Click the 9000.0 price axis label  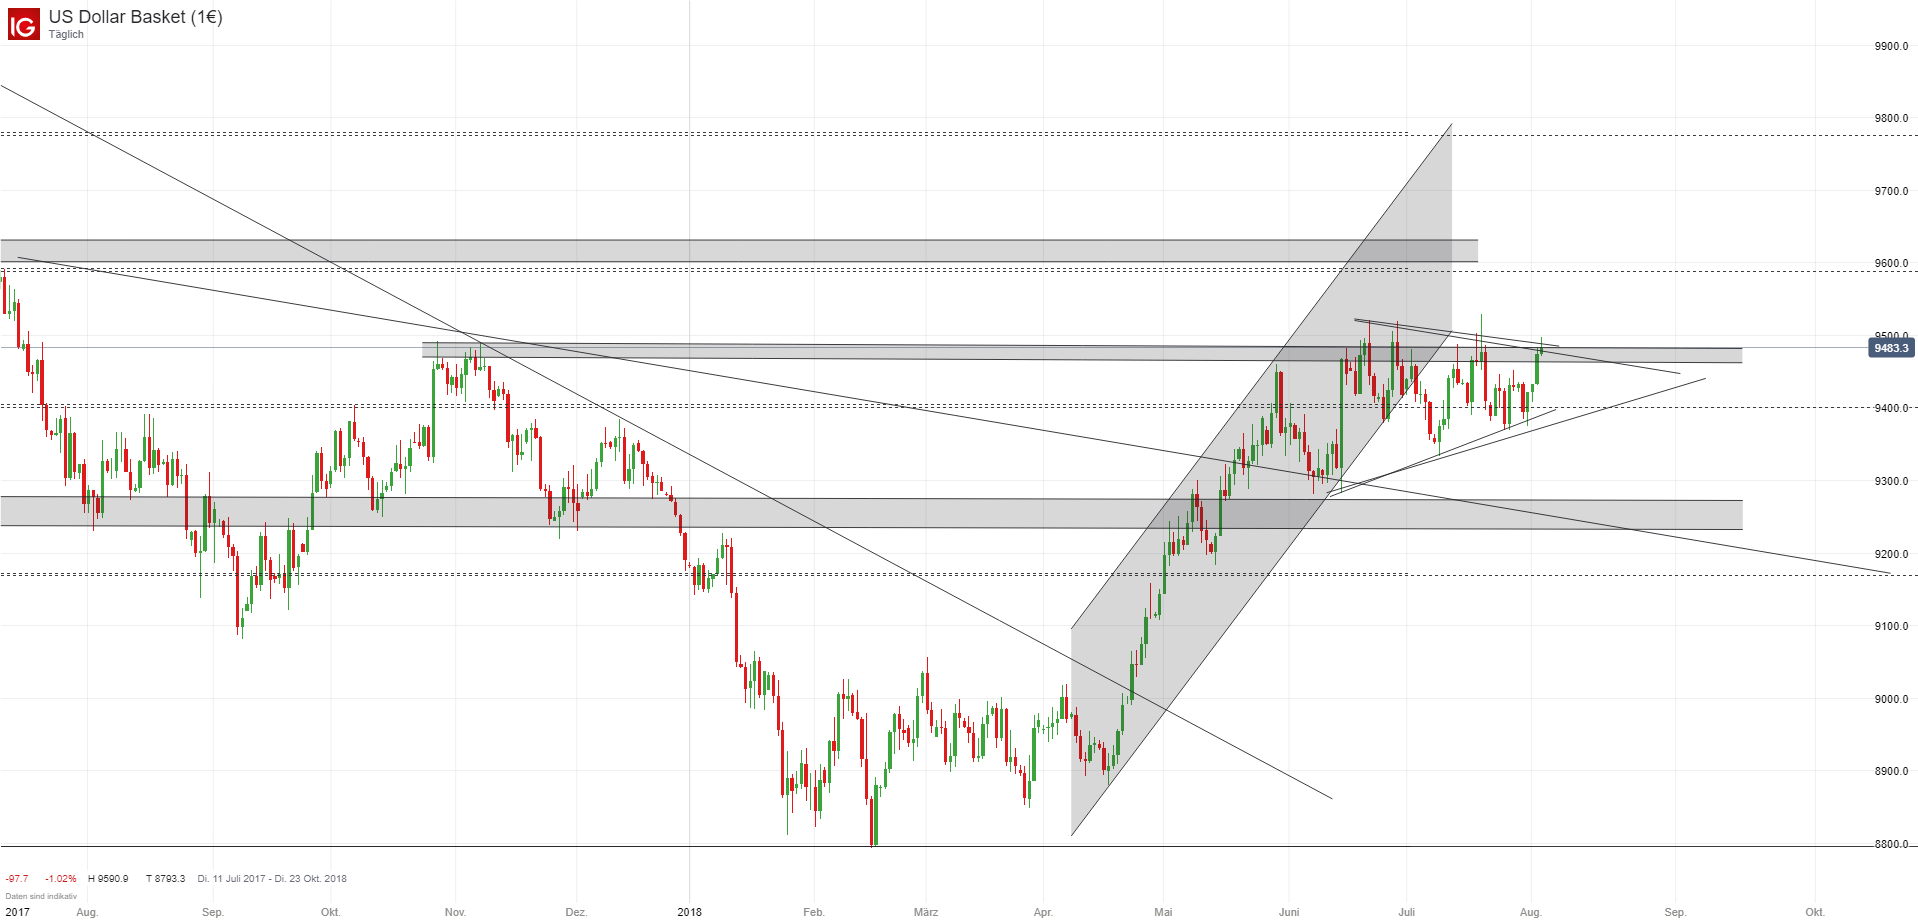[1891, 699]
